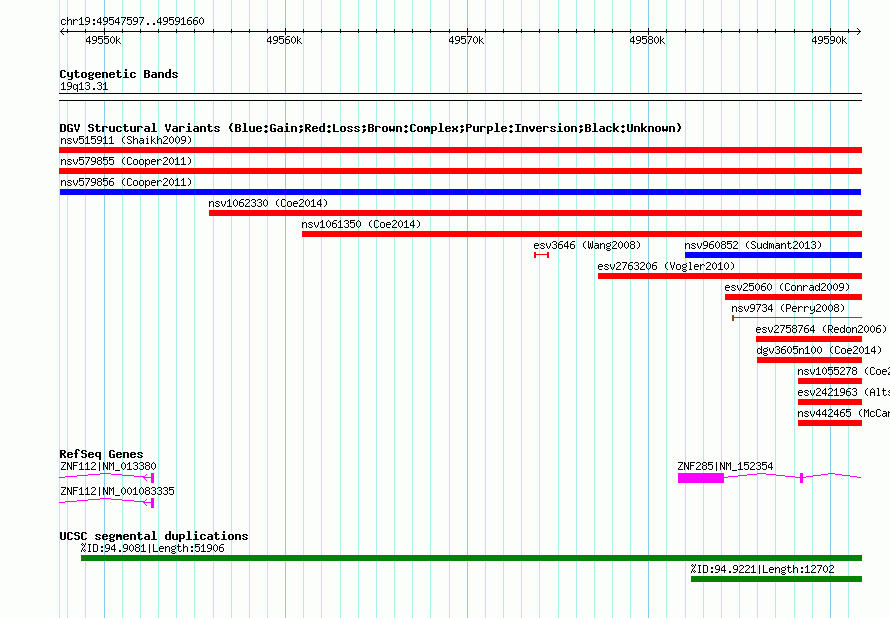Select the brown nsv9734 (Perry2008) complex variant
890x618 pixels.
click(x=797, y=318)
